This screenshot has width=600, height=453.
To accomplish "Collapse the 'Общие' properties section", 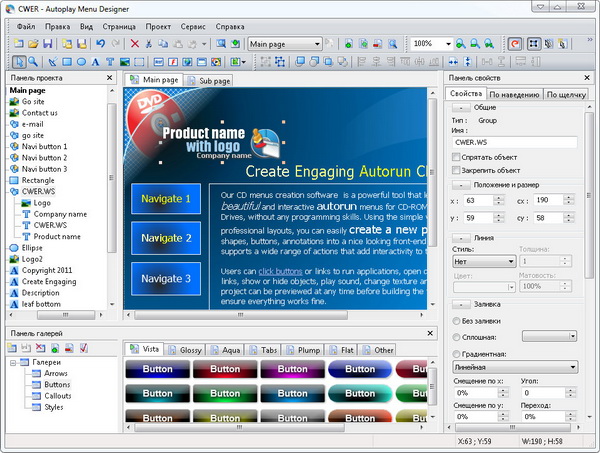I will click(x=461, y=108).
